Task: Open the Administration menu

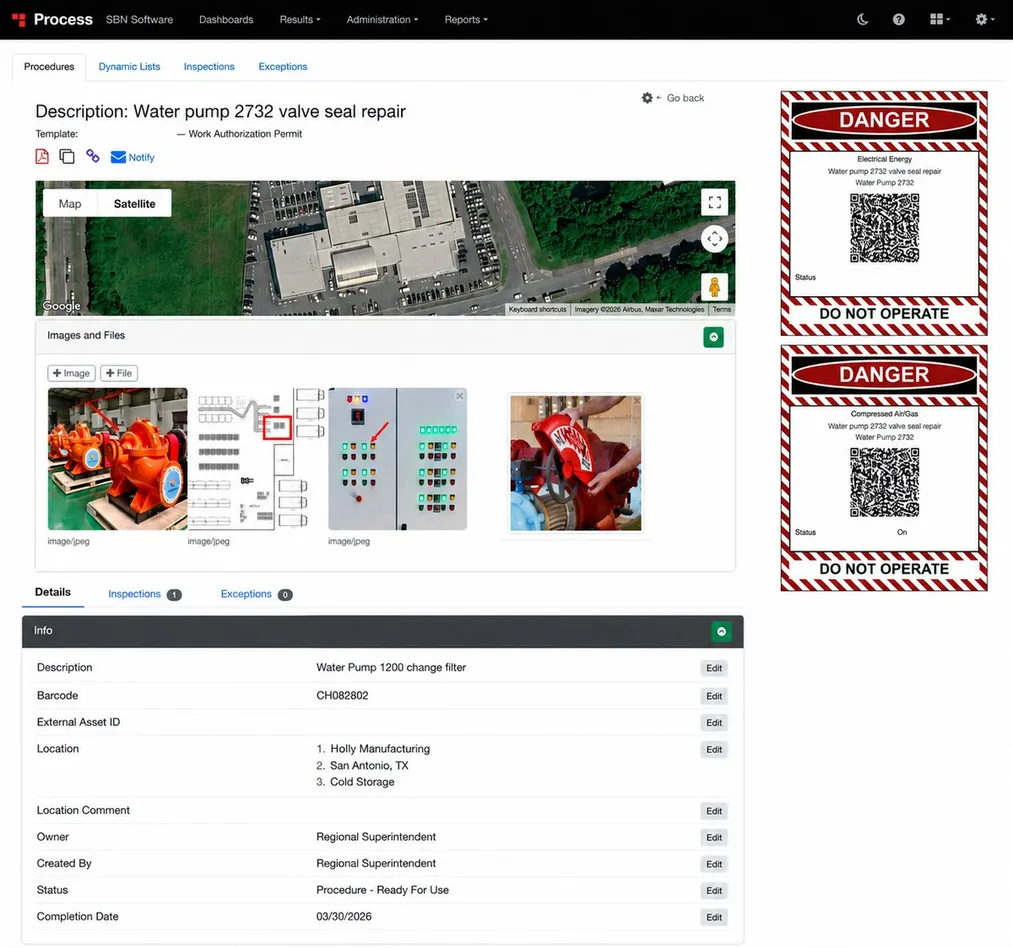Action: point(382,19)
